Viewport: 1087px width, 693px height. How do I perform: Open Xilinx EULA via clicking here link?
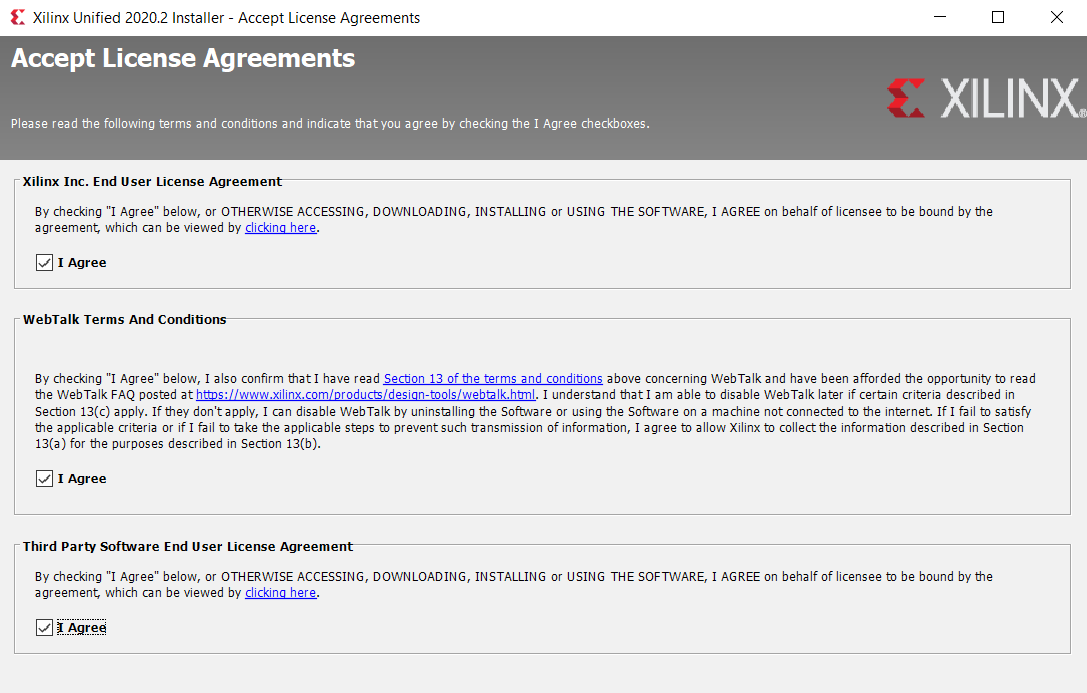(281, 228)
